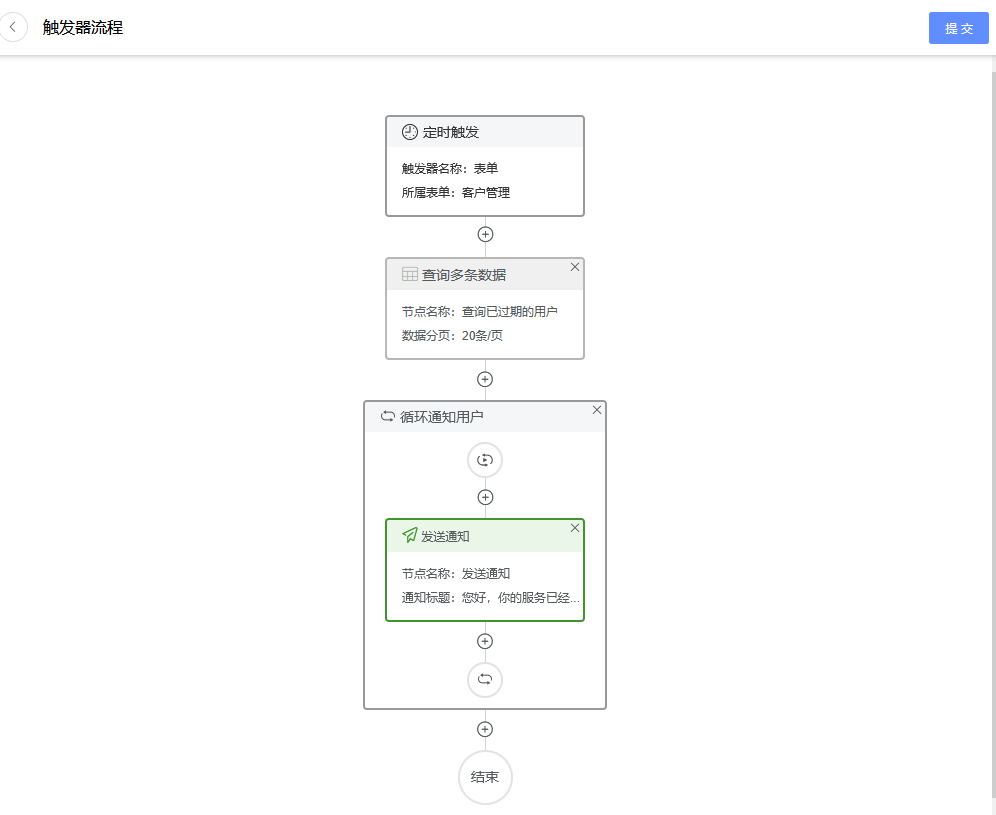Delete the 循环通知用户 loop using its × button

tap(597, 410)
